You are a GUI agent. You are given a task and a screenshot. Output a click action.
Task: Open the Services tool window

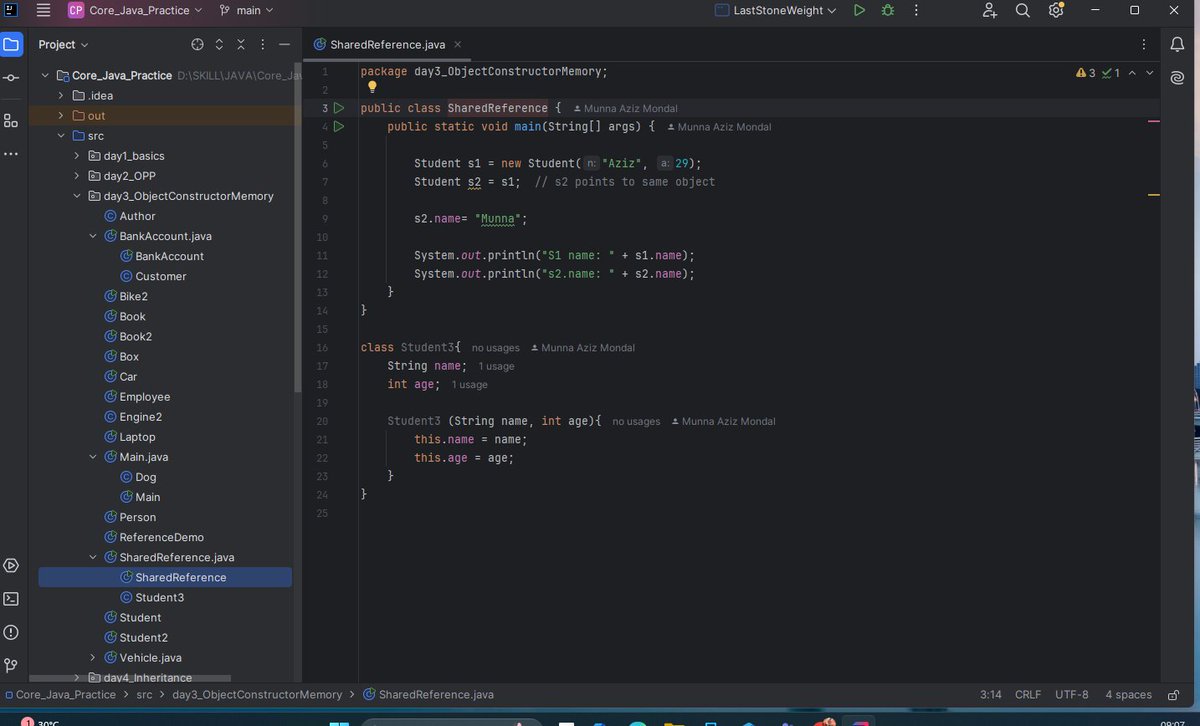(11, 566)
